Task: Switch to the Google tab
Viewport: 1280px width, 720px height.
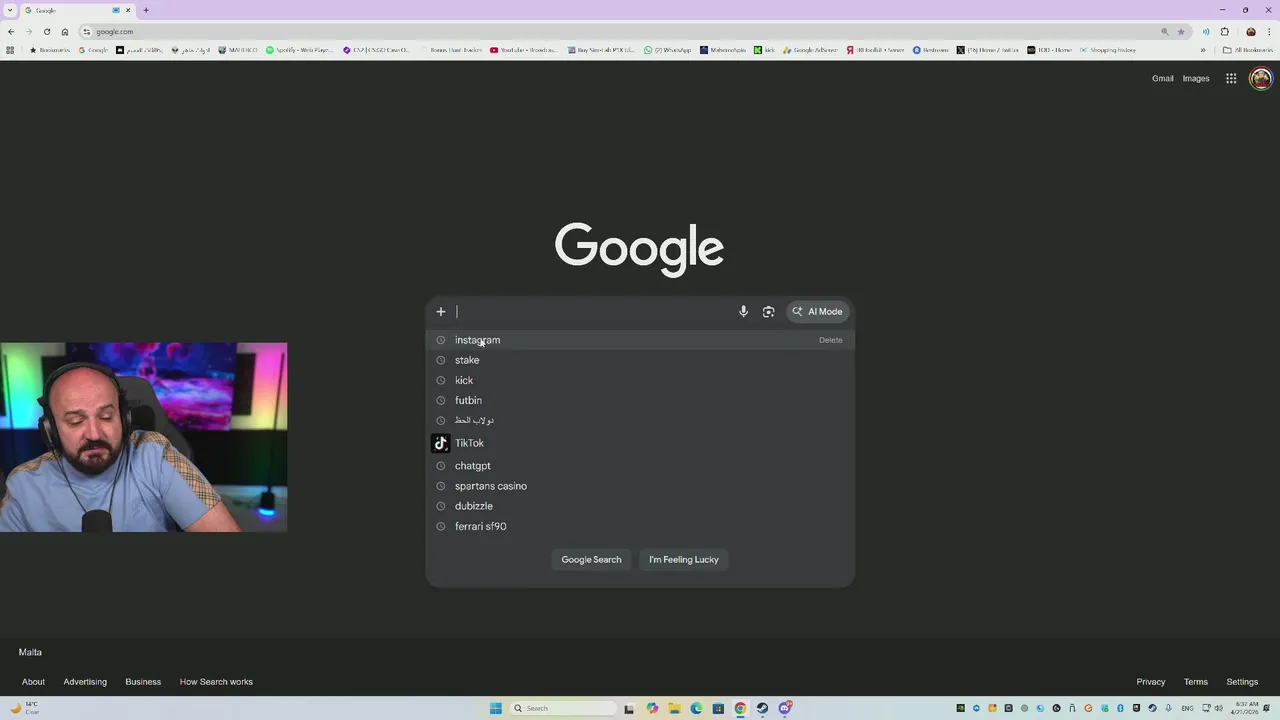Action: (x=78, y=10)
